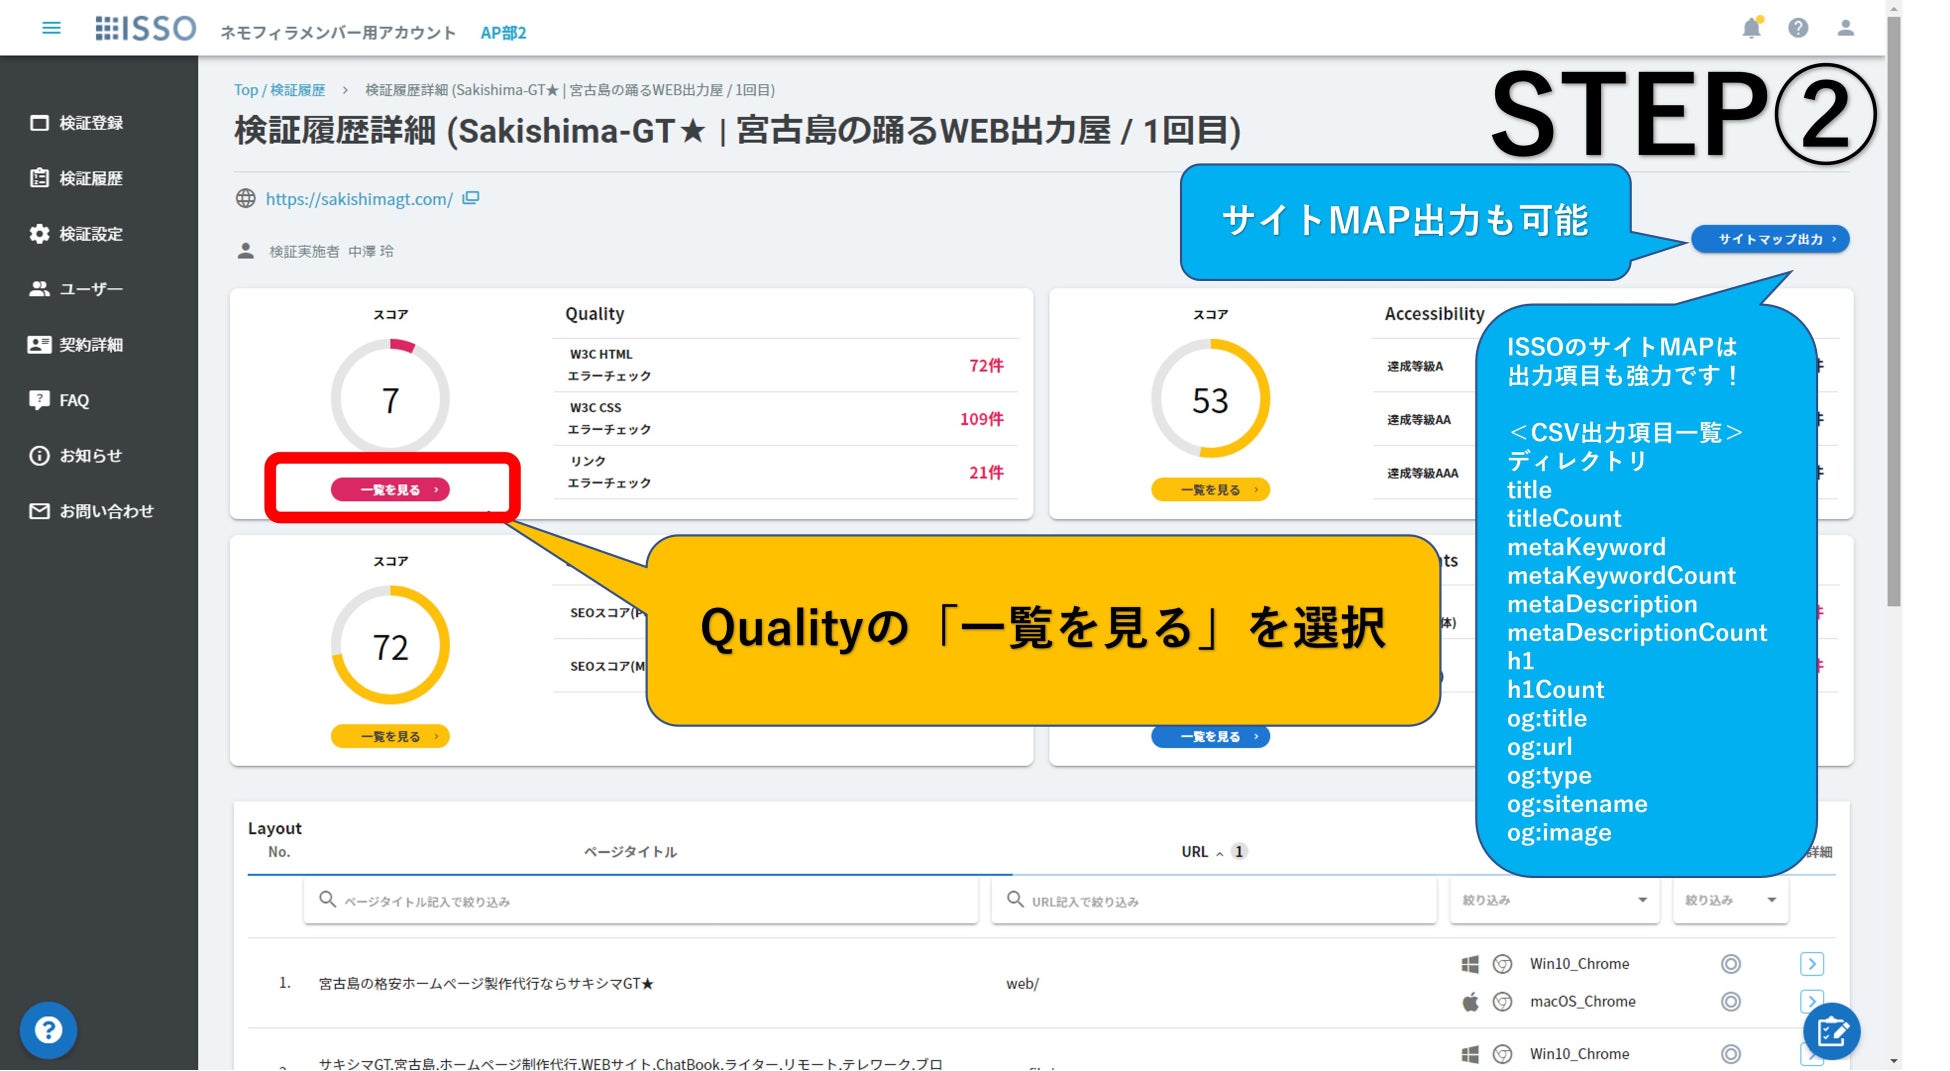Open details arrow for web/ Win10_Chrome
This screenshot has width=1950, height=1071.
pos(1812,964)
